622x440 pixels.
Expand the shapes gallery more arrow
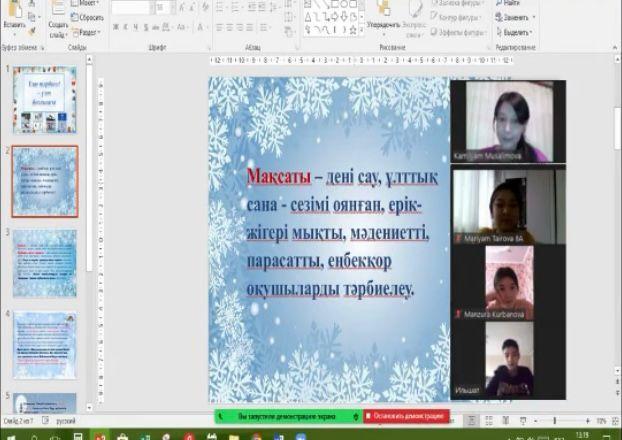pos(361,30)
